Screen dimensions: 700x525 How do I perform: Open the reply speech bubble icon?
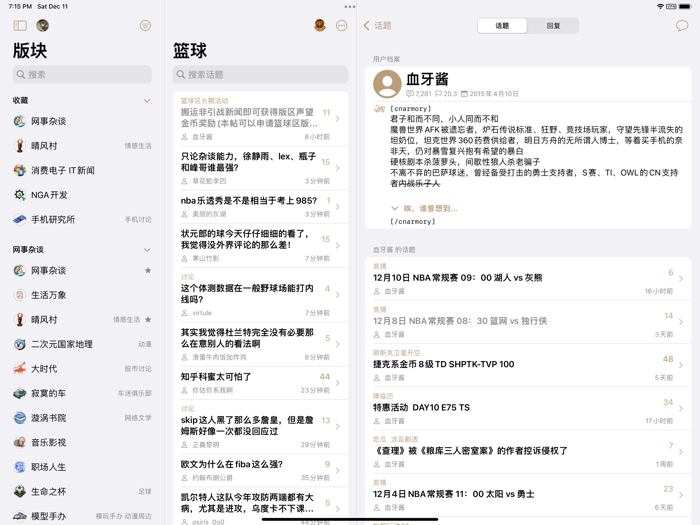coord(682,25)
